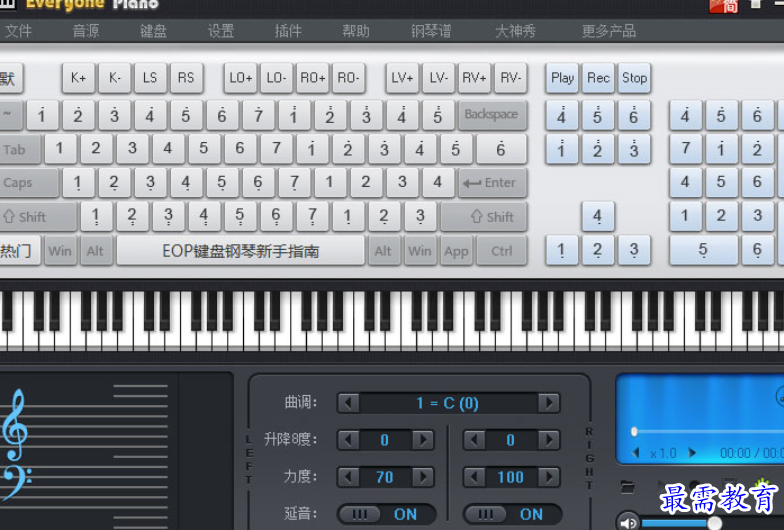This screenshot has height=530, width=784.
Task: Click the LV- velocity button
Action: click(x=438, y=78)
